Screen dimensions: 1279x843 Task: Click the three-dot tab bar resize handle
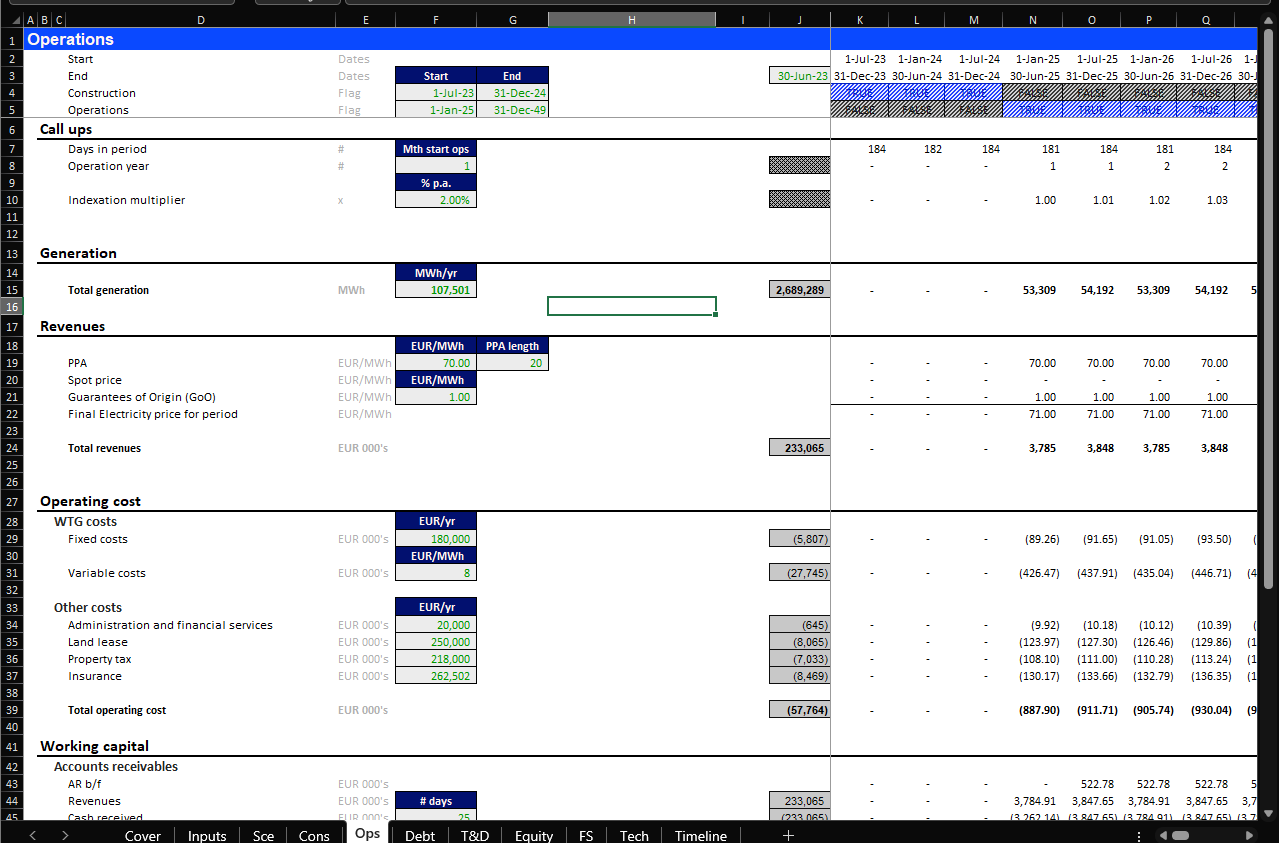tap(1139, 835)
